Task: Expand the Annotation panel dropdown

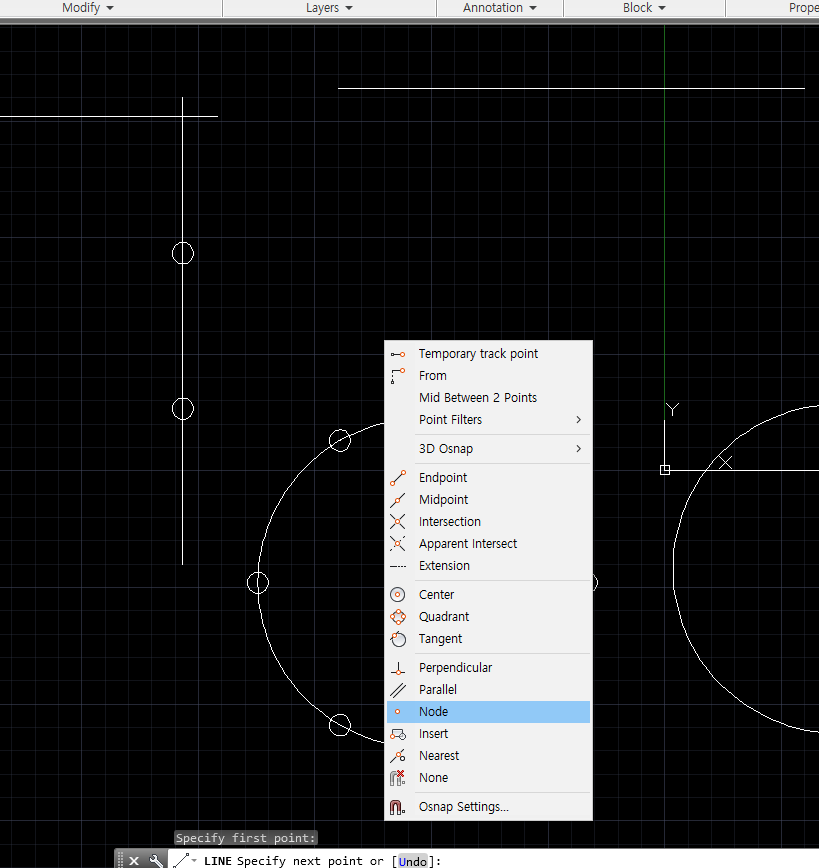Action: point(533,8)
